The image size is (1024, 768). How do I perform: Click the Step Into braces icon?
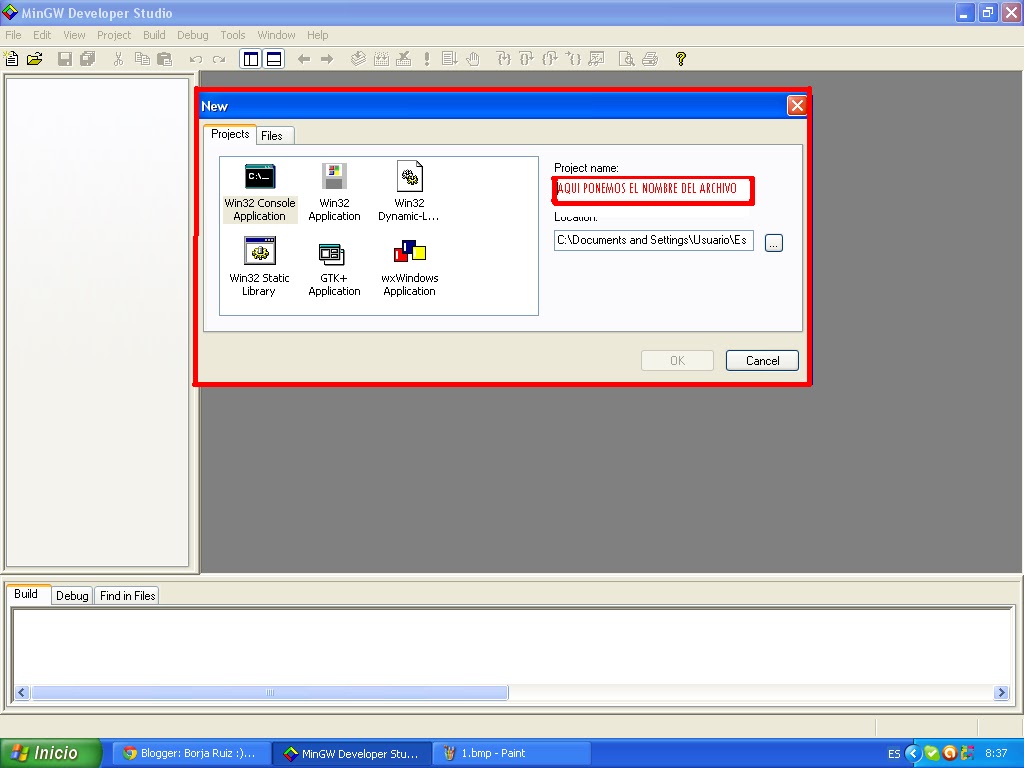coord(504,59)
